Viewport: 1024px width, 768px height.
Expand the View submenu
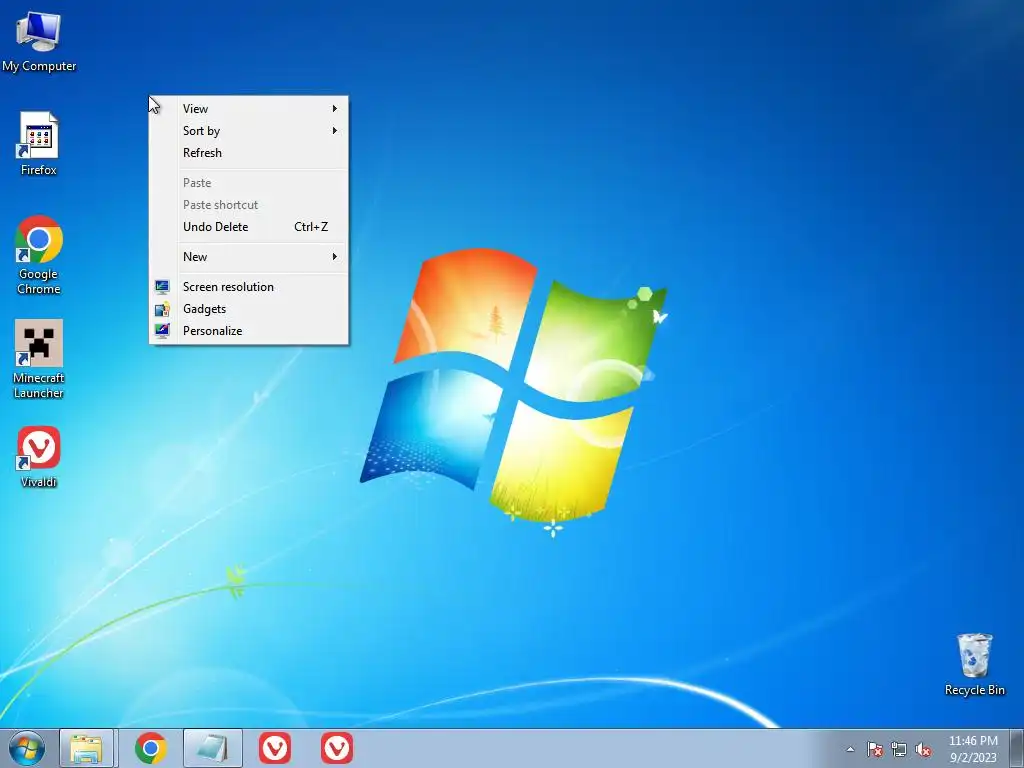(249, 108)
